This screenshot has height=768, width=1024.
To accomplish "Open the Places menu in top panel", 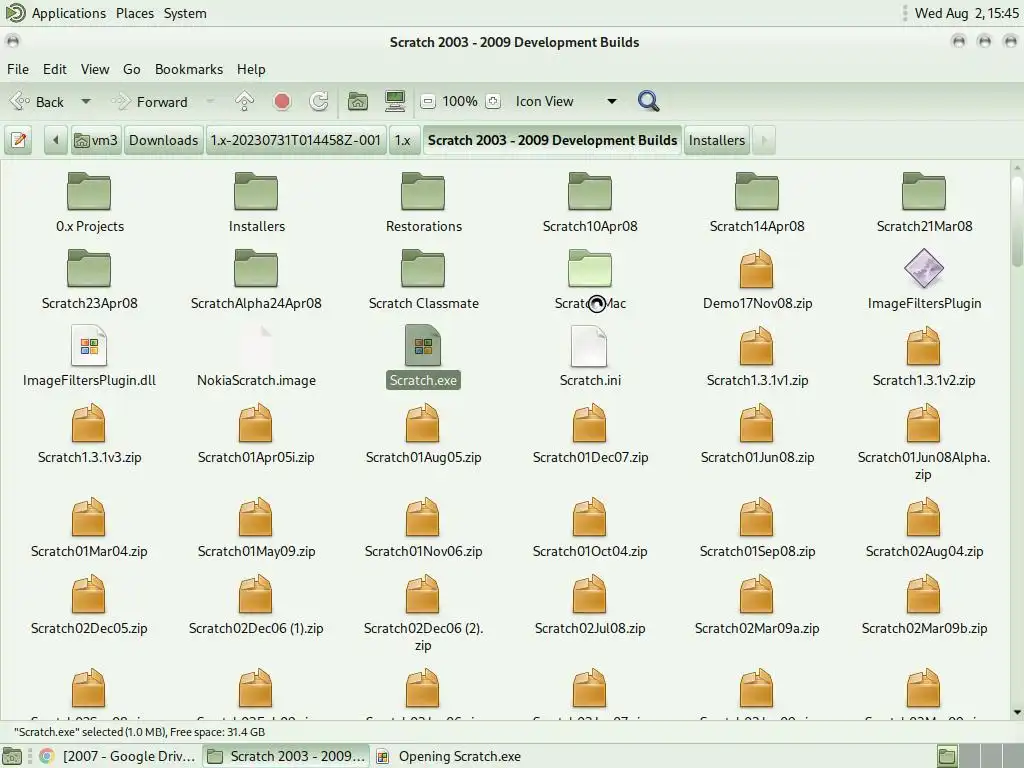I will pos(135,13).
